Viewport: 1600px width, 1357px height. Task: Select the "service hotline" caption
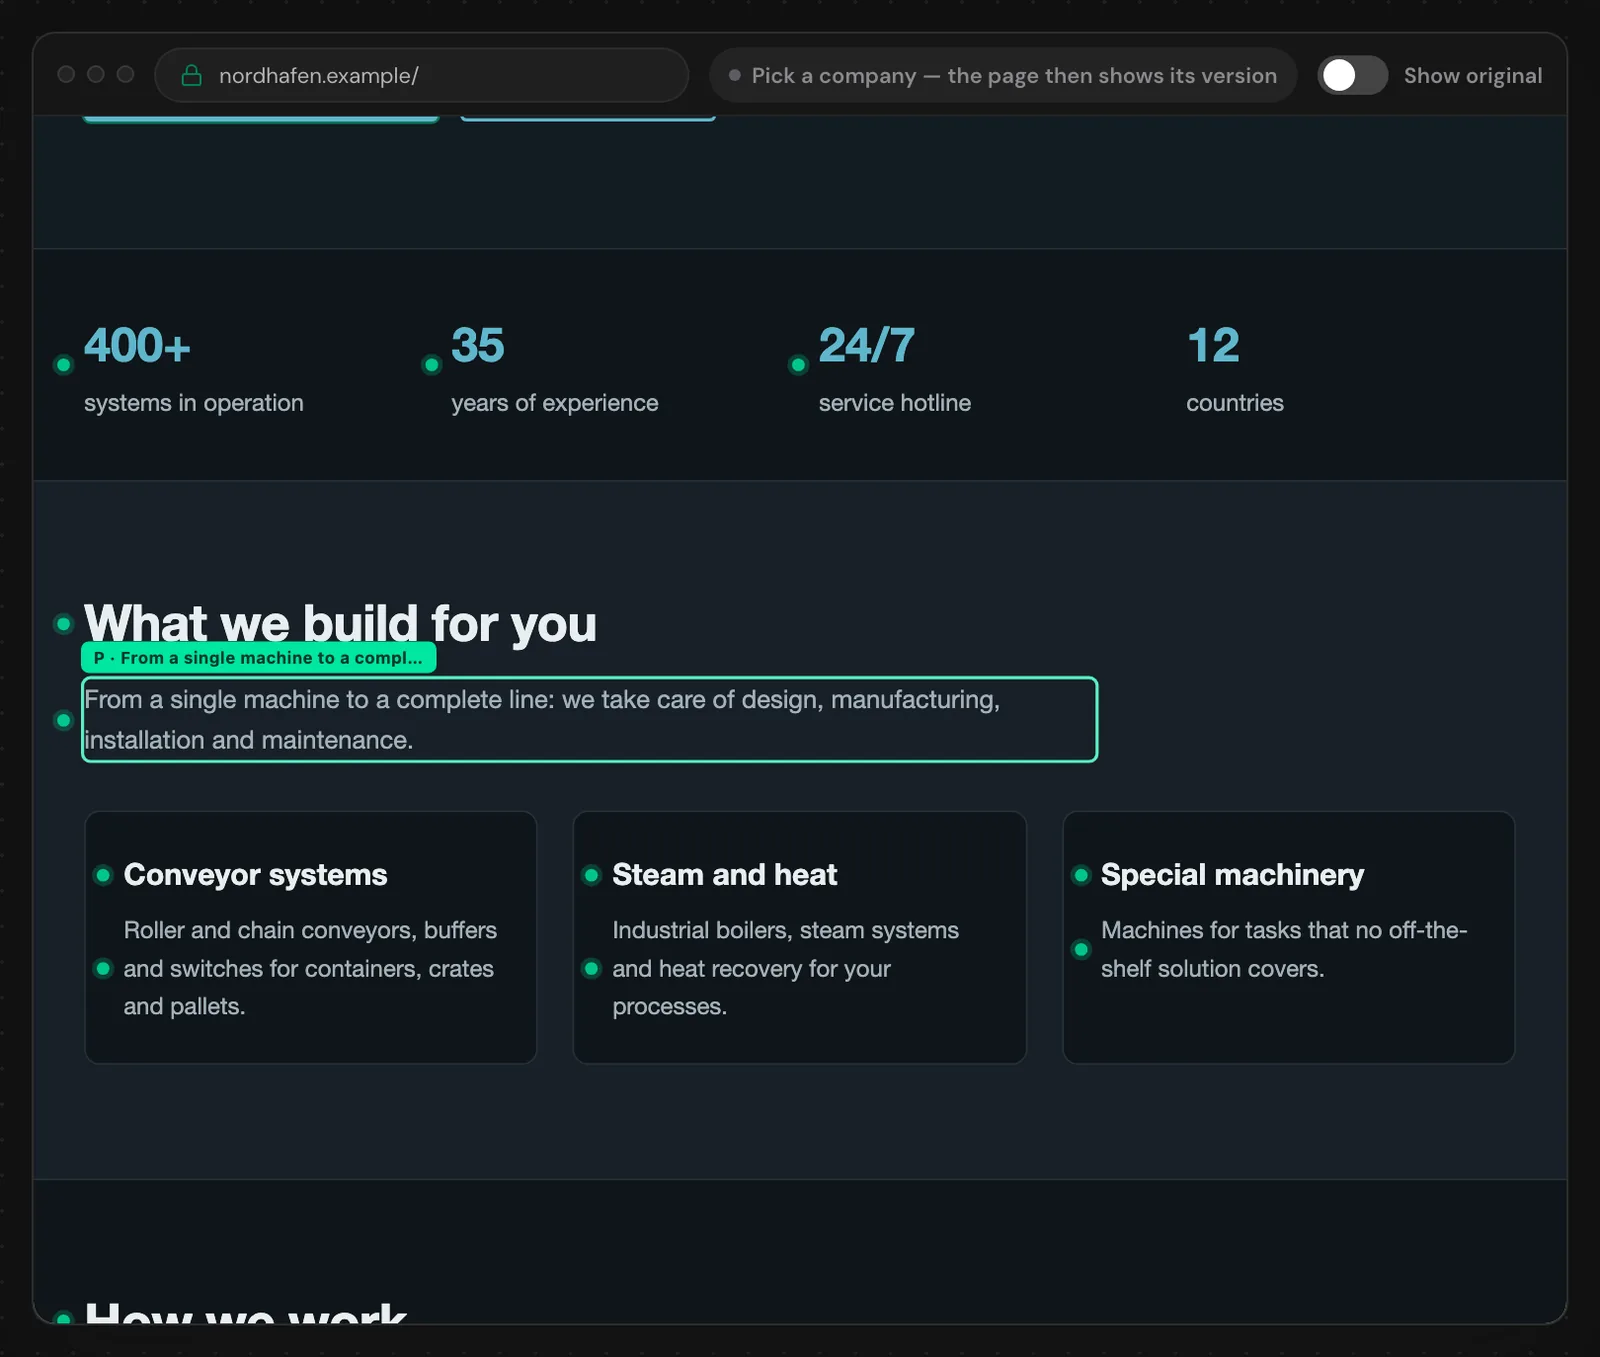coord(895,403)
